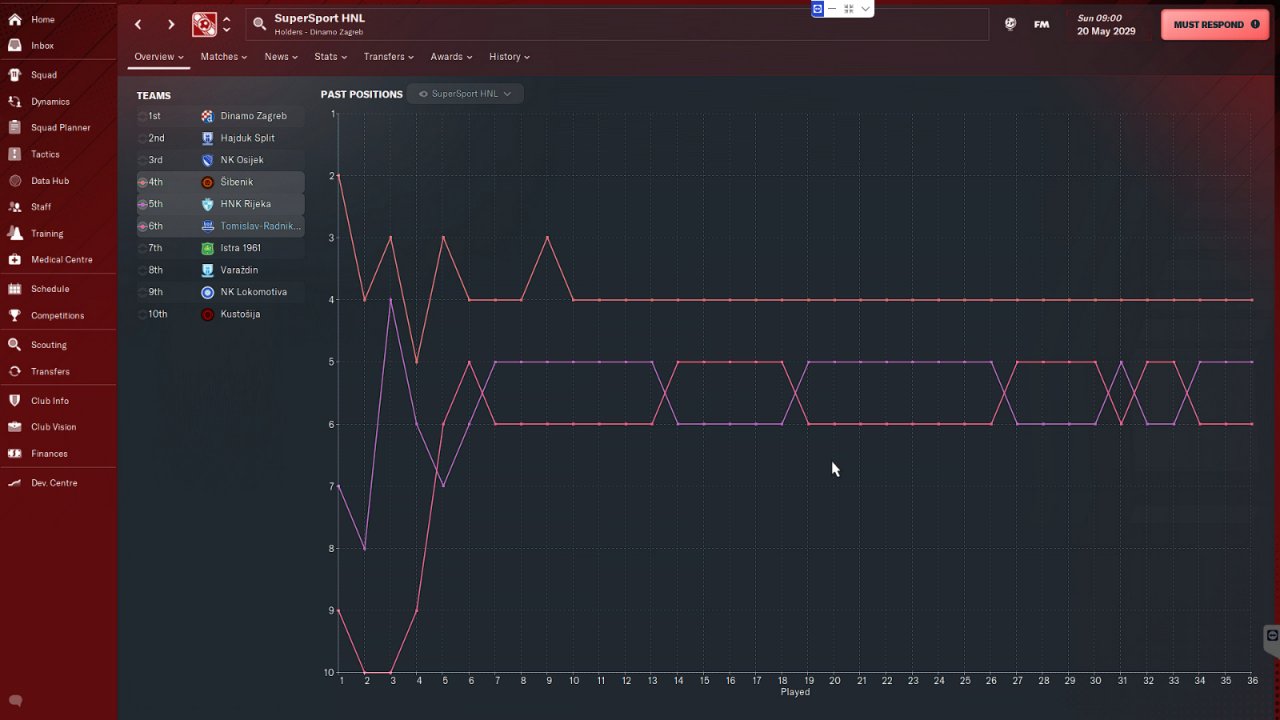This screenshot has height=720, width=1280.
Task: Open the Inbox icon in sidebar
Action: (15, 45)
